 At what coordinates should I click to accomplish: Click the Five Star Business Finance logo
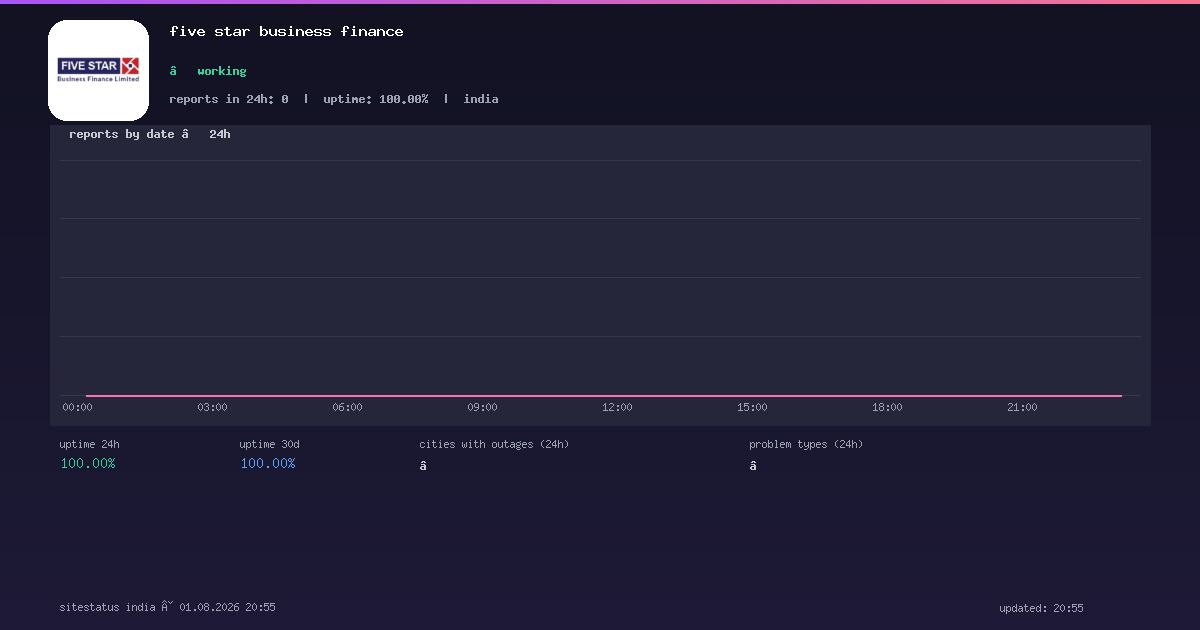(x=98, y=70)
